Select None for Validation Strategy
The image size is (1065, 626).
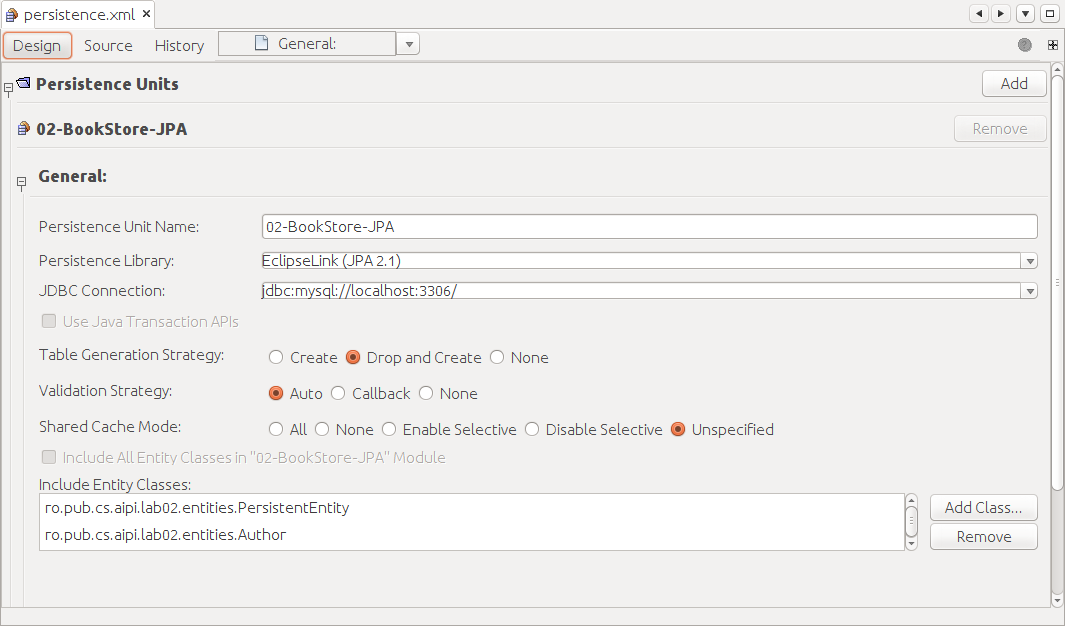(x=426, y=393)
